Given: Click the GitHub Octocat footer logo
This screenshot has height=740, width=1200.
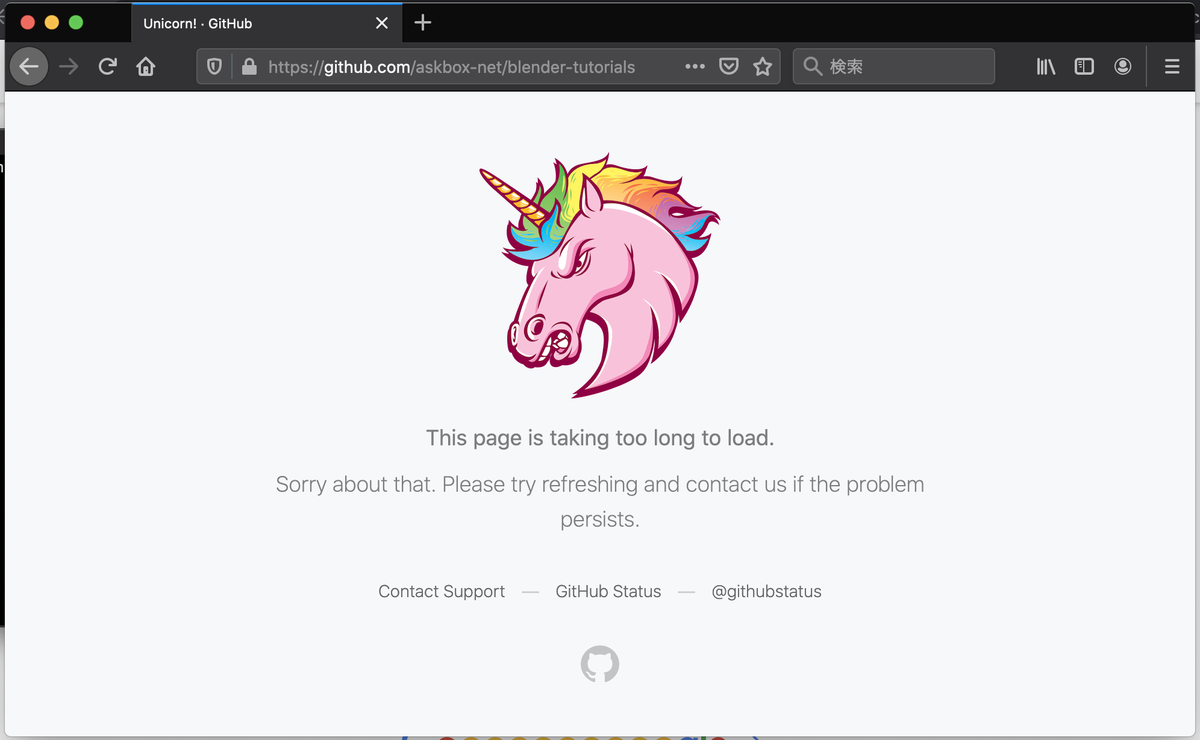Looking at the screenshot, I should 600,664.
